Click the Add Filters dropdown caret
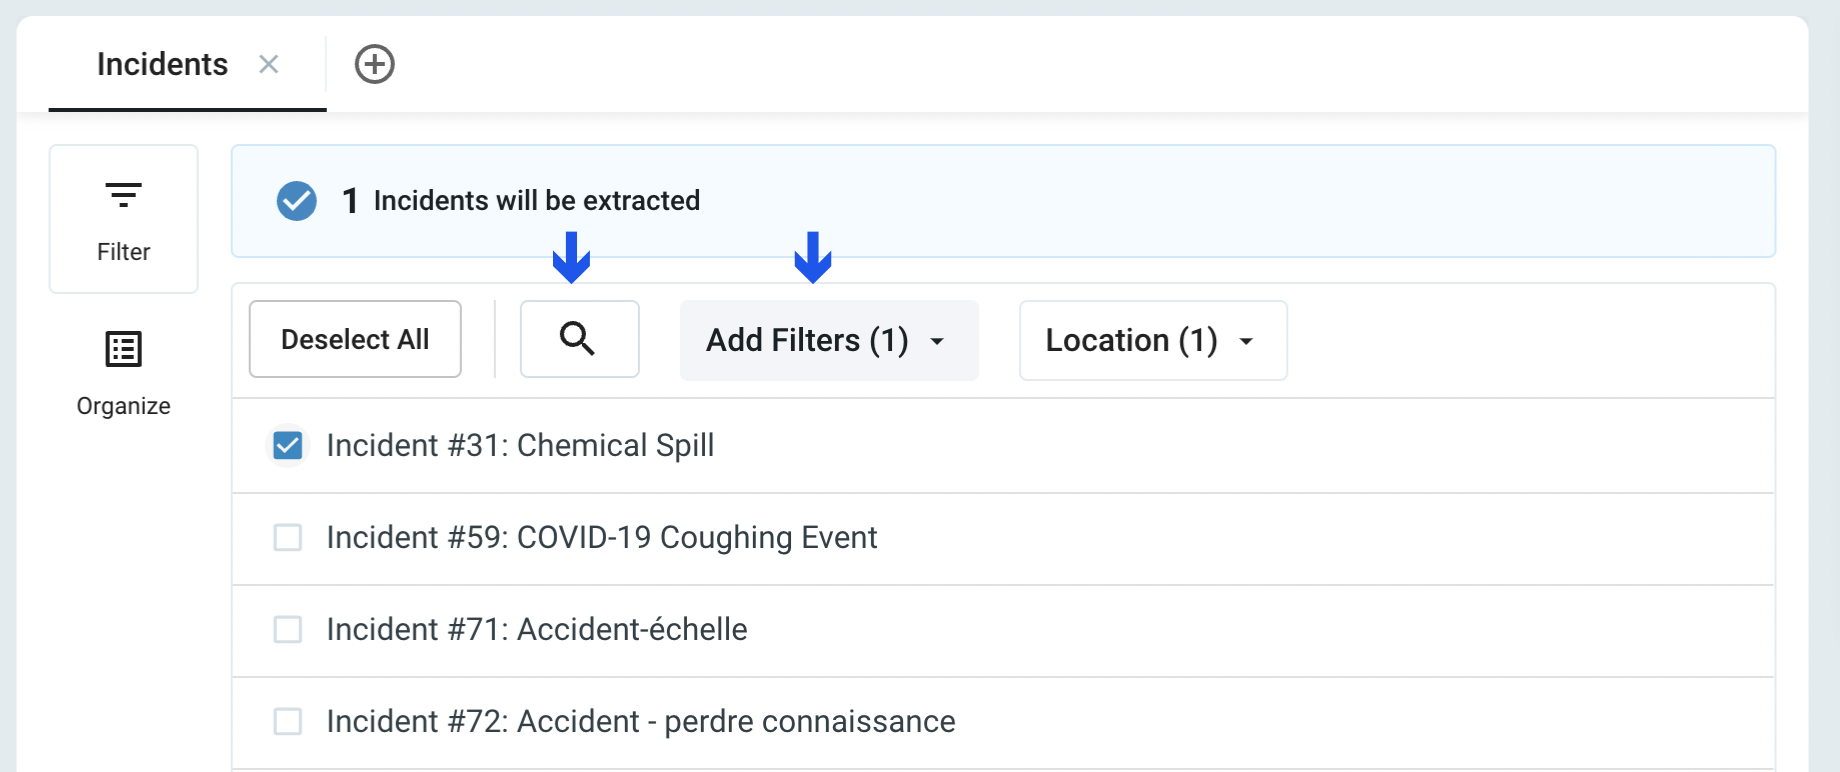 (x=937, y=342)
